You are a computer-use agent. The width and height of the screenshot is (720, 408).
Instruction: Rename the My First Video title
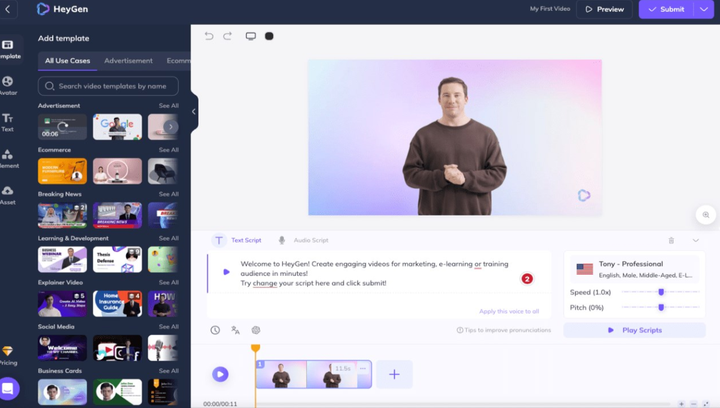550,9
